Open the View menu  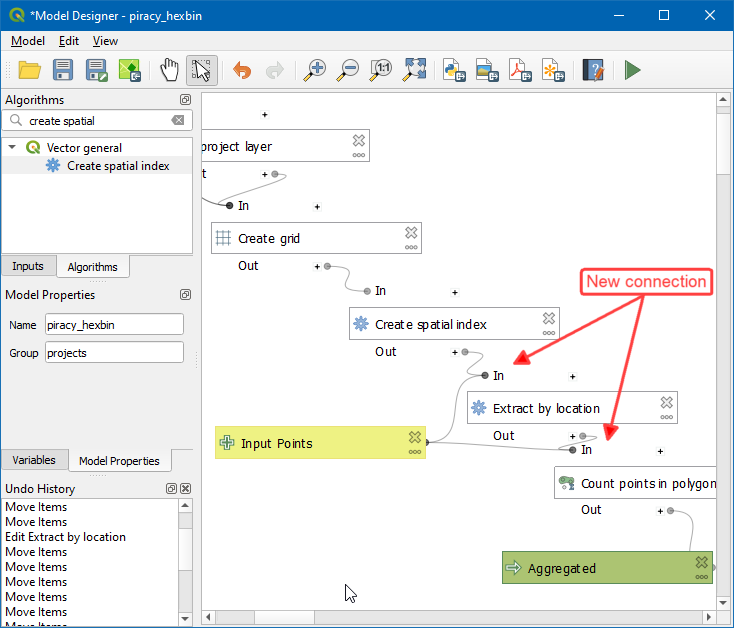coord(105,41)
